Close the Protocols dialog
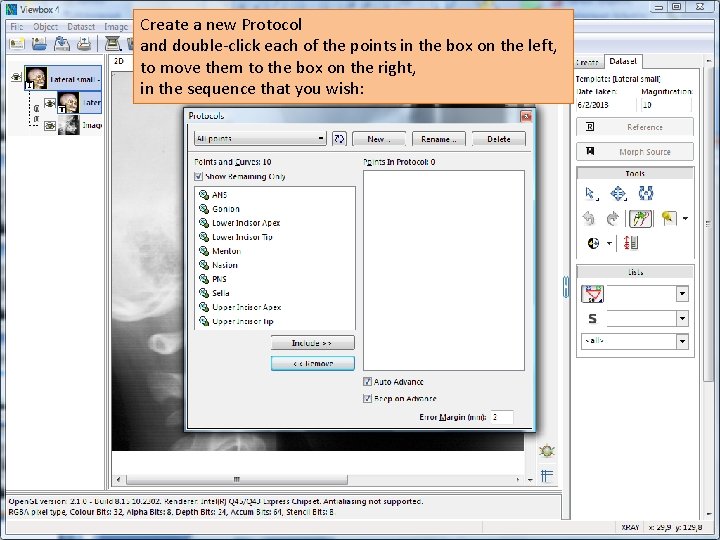This screenshot has height=540, width=720. coord(526,116)
